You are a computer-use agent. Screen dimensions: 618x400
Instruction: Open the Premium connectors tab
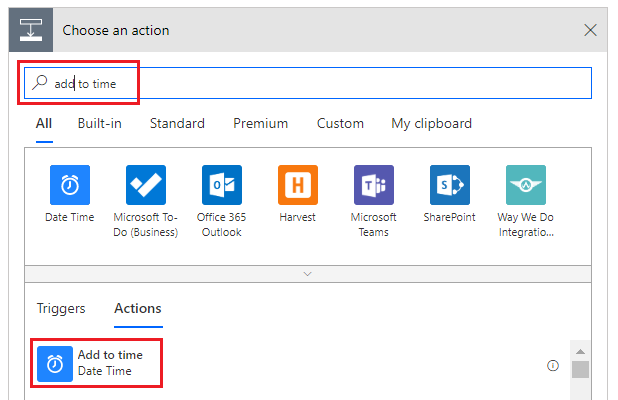point(260,124)
